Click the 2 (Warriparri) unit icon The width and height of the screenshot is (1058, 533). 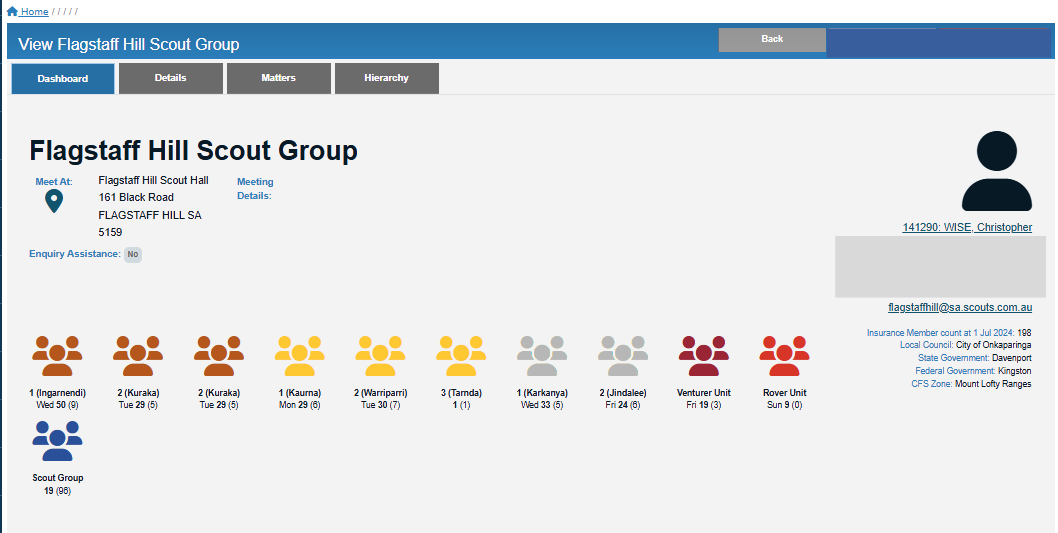tap(380, 355)
